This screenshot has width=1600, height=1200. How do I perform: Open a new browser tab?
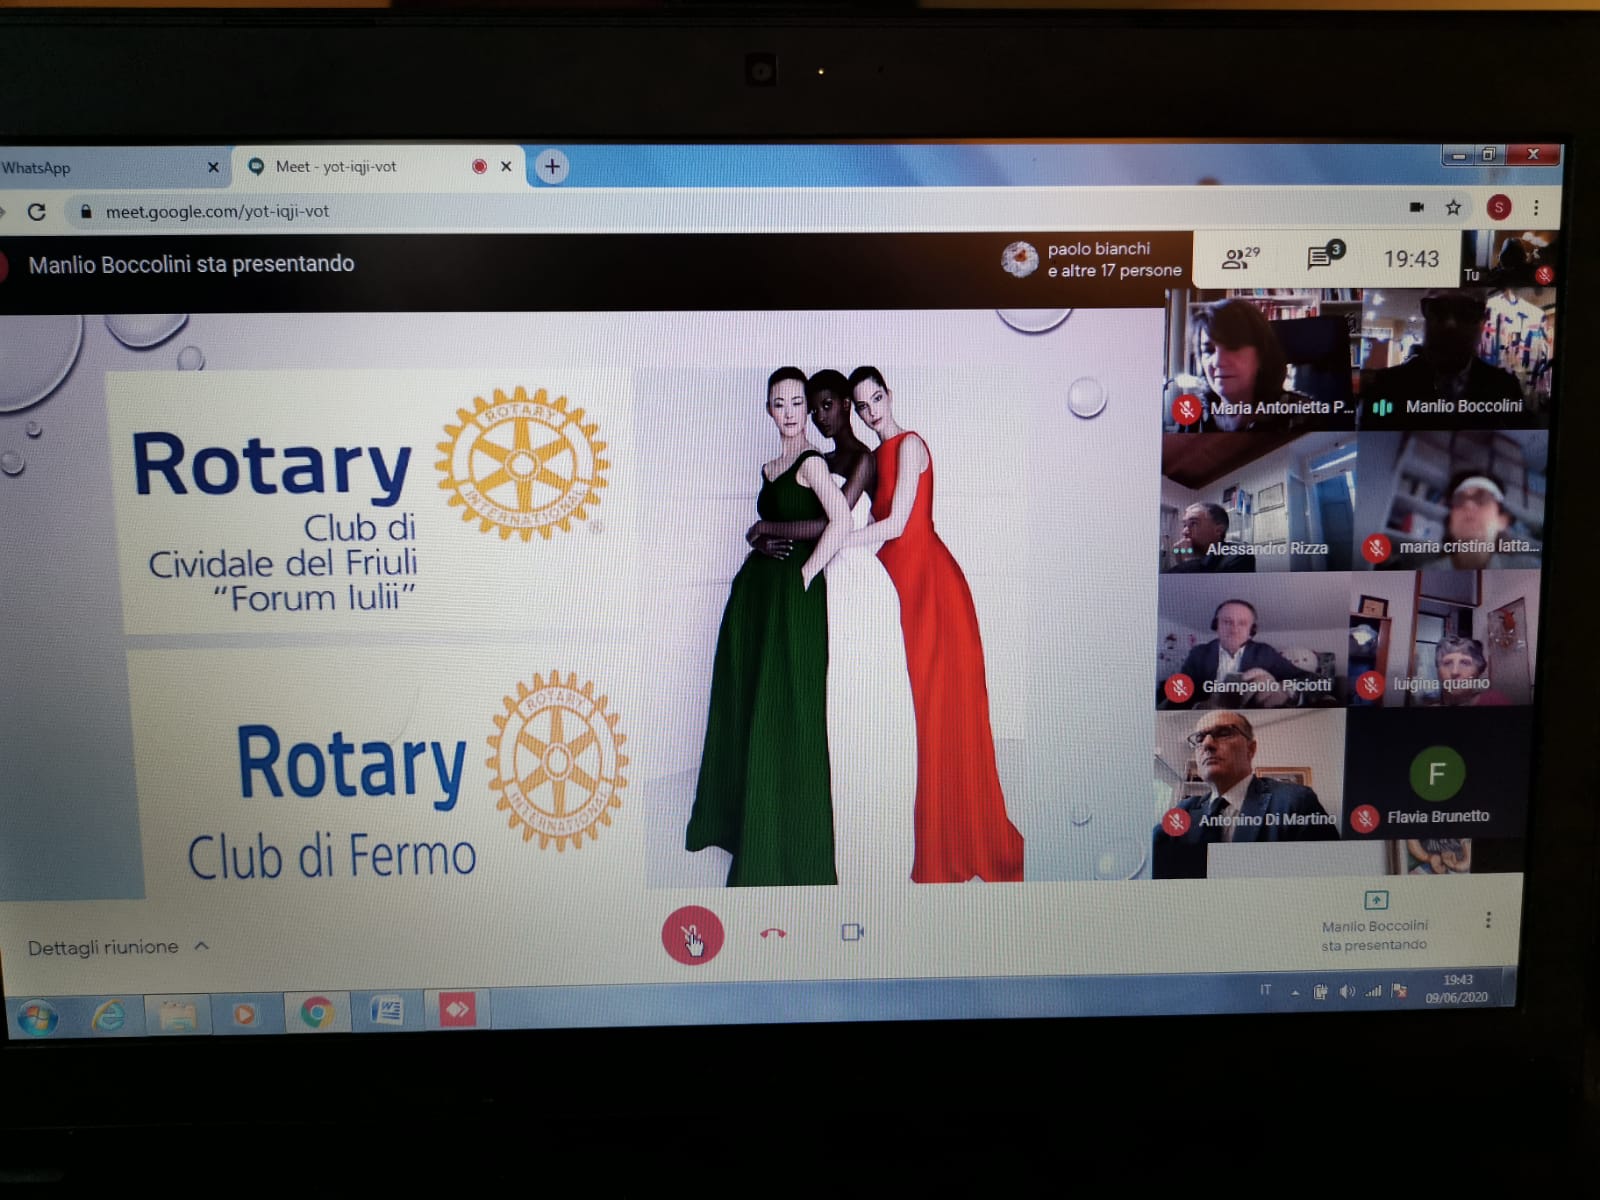[552, 166]
